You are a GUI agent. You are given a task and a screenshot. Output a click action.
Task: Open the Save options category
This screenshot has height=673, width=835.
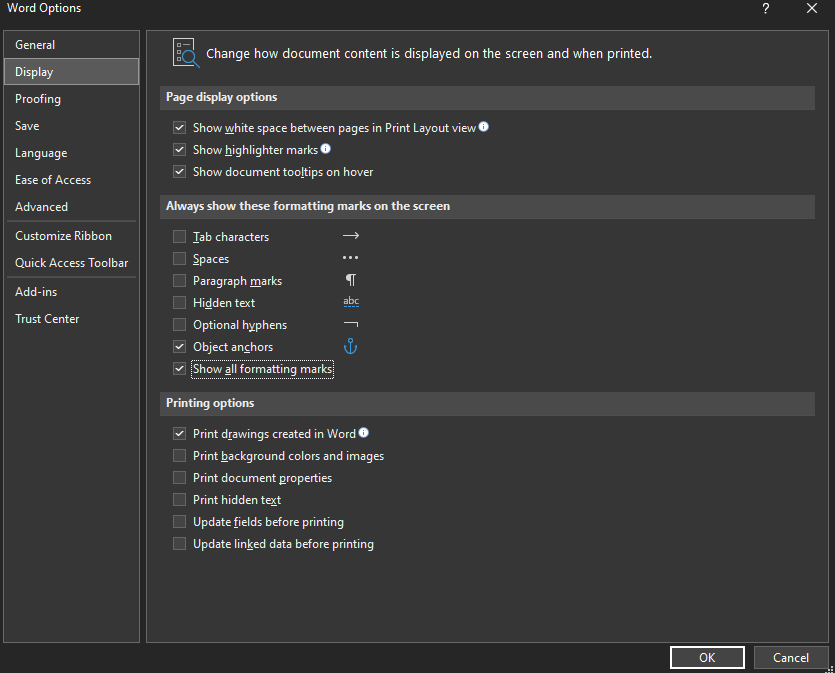click(x=71, y=126)
